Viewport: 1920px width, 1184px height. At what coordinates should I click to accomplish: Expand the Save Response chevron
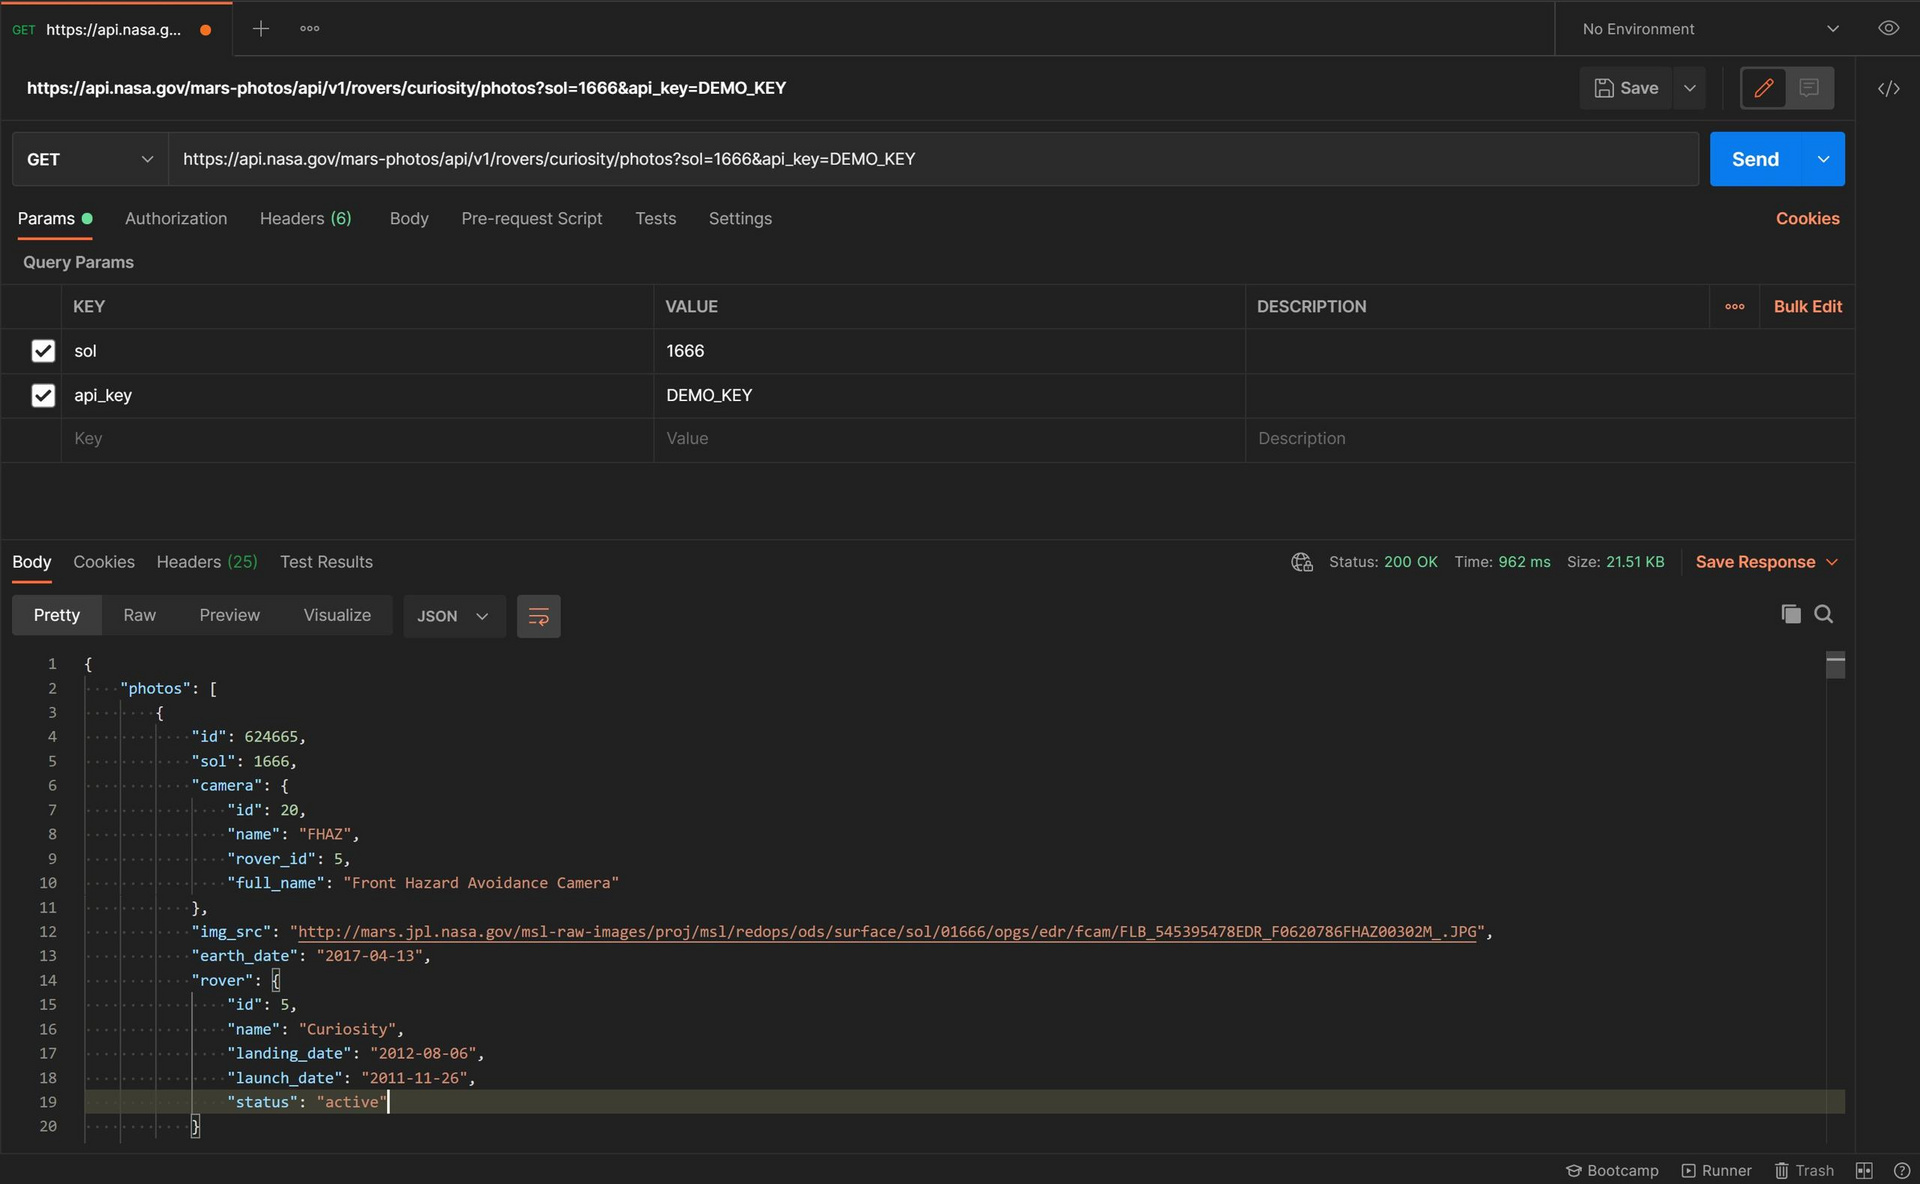[1832, 562]
